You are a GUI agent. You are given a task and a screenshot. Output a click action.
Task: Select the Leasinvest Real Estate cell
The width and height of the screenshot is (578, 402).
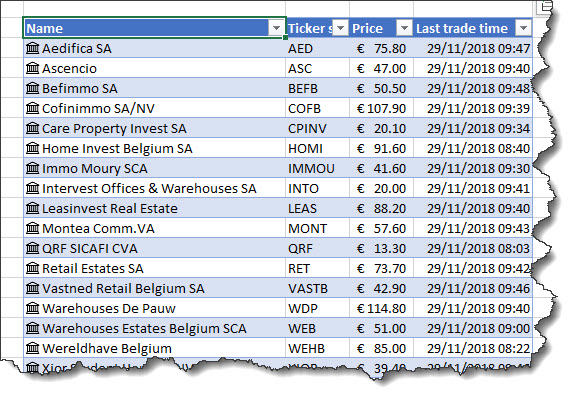[x=154, y=208]
